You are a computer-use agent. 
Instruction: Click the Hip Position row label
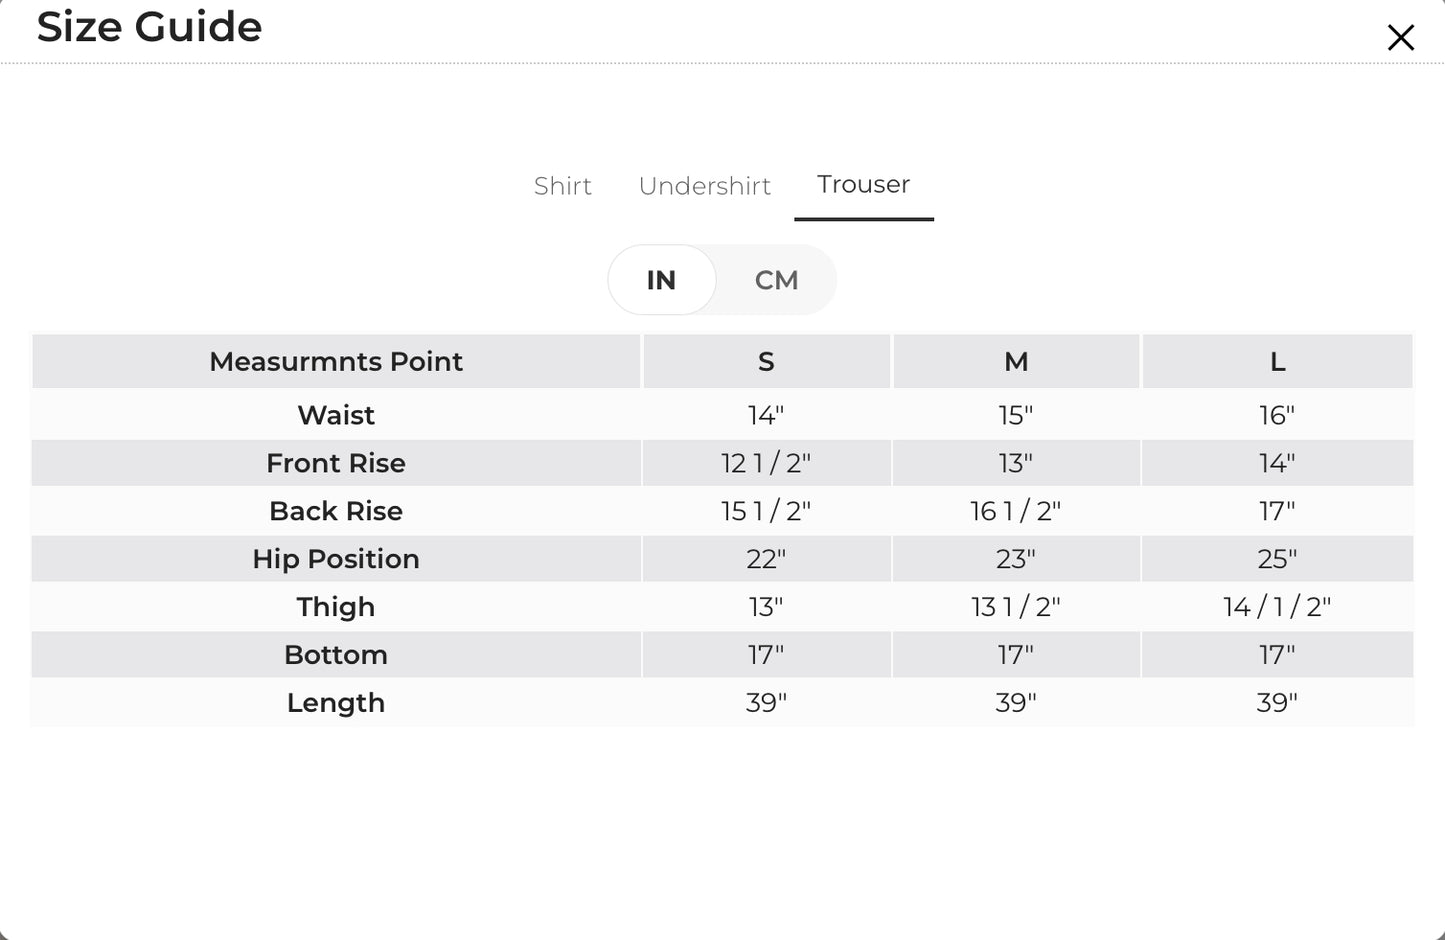pyautogui.click(x=336, y=559)
